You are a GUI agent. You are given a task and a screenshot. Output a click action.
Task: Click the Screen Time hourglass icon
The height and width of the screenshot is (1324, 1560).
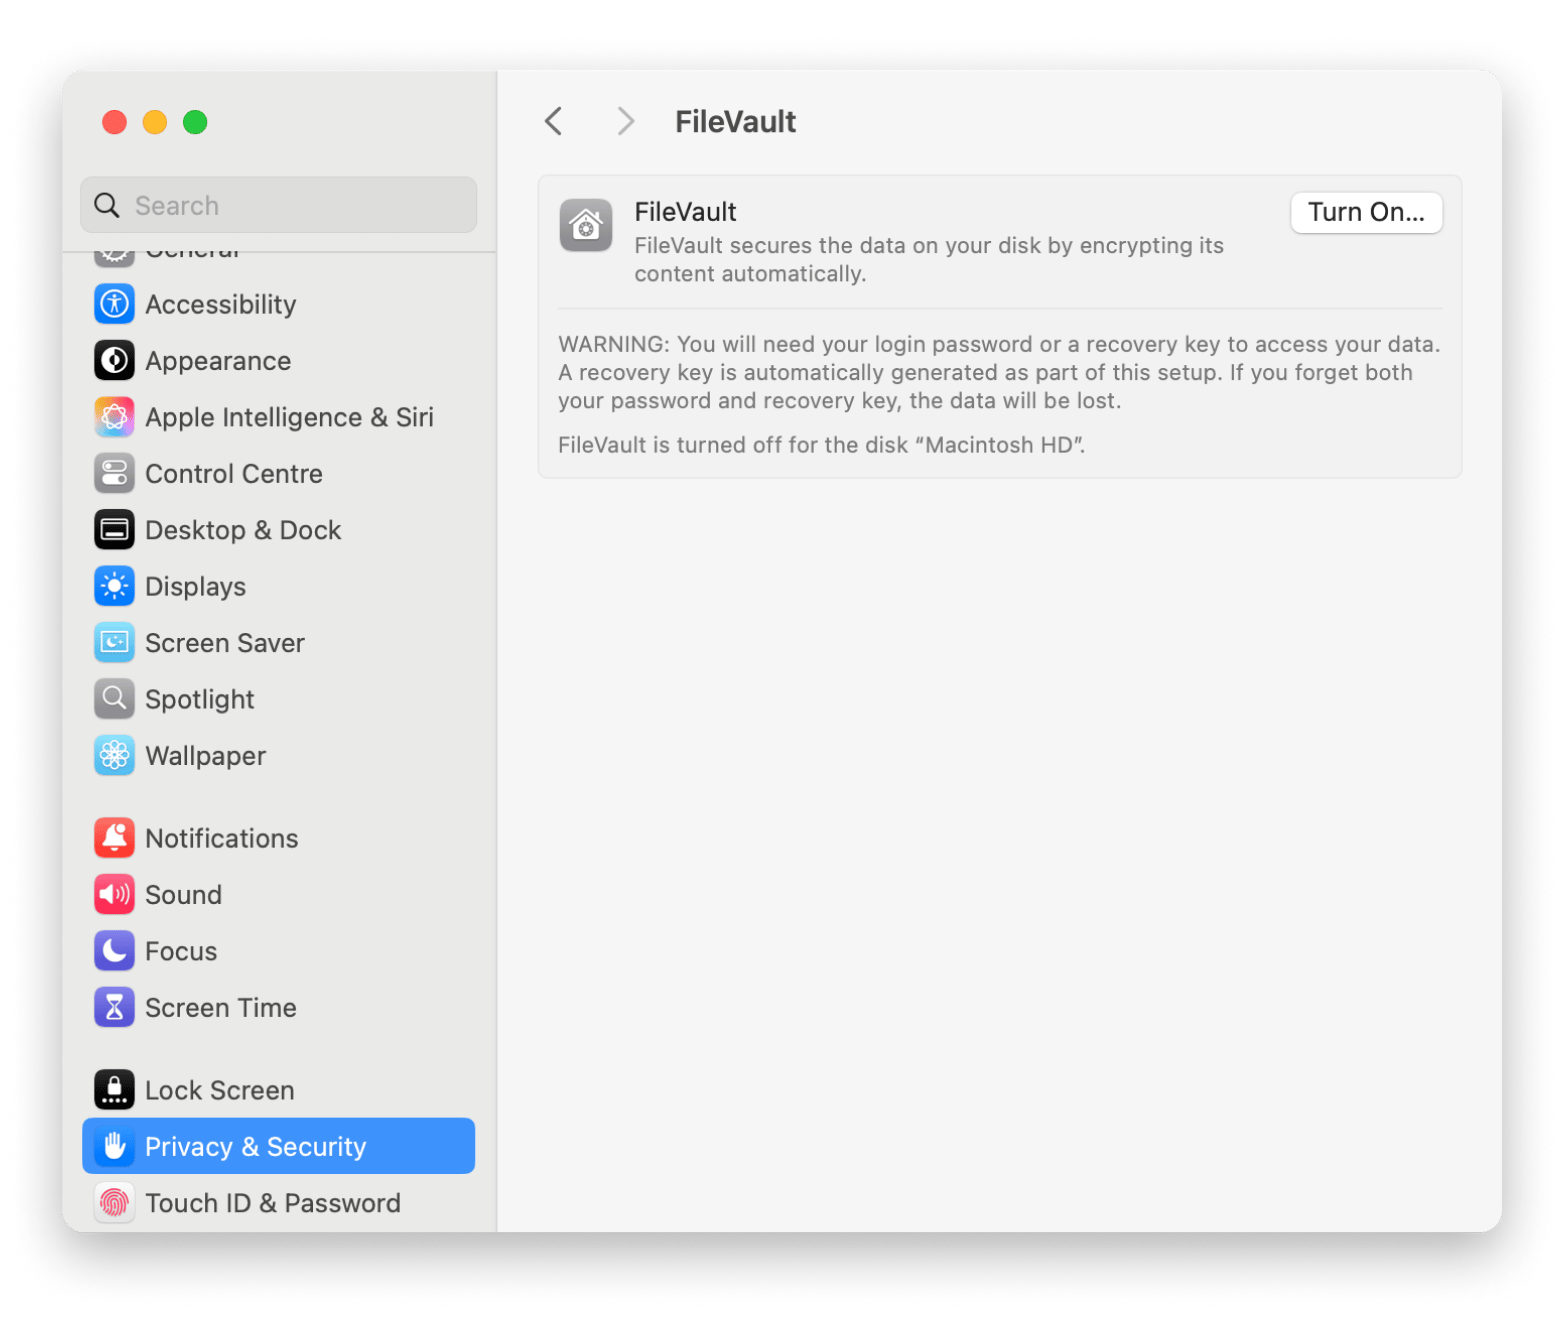pos(114,1008)
